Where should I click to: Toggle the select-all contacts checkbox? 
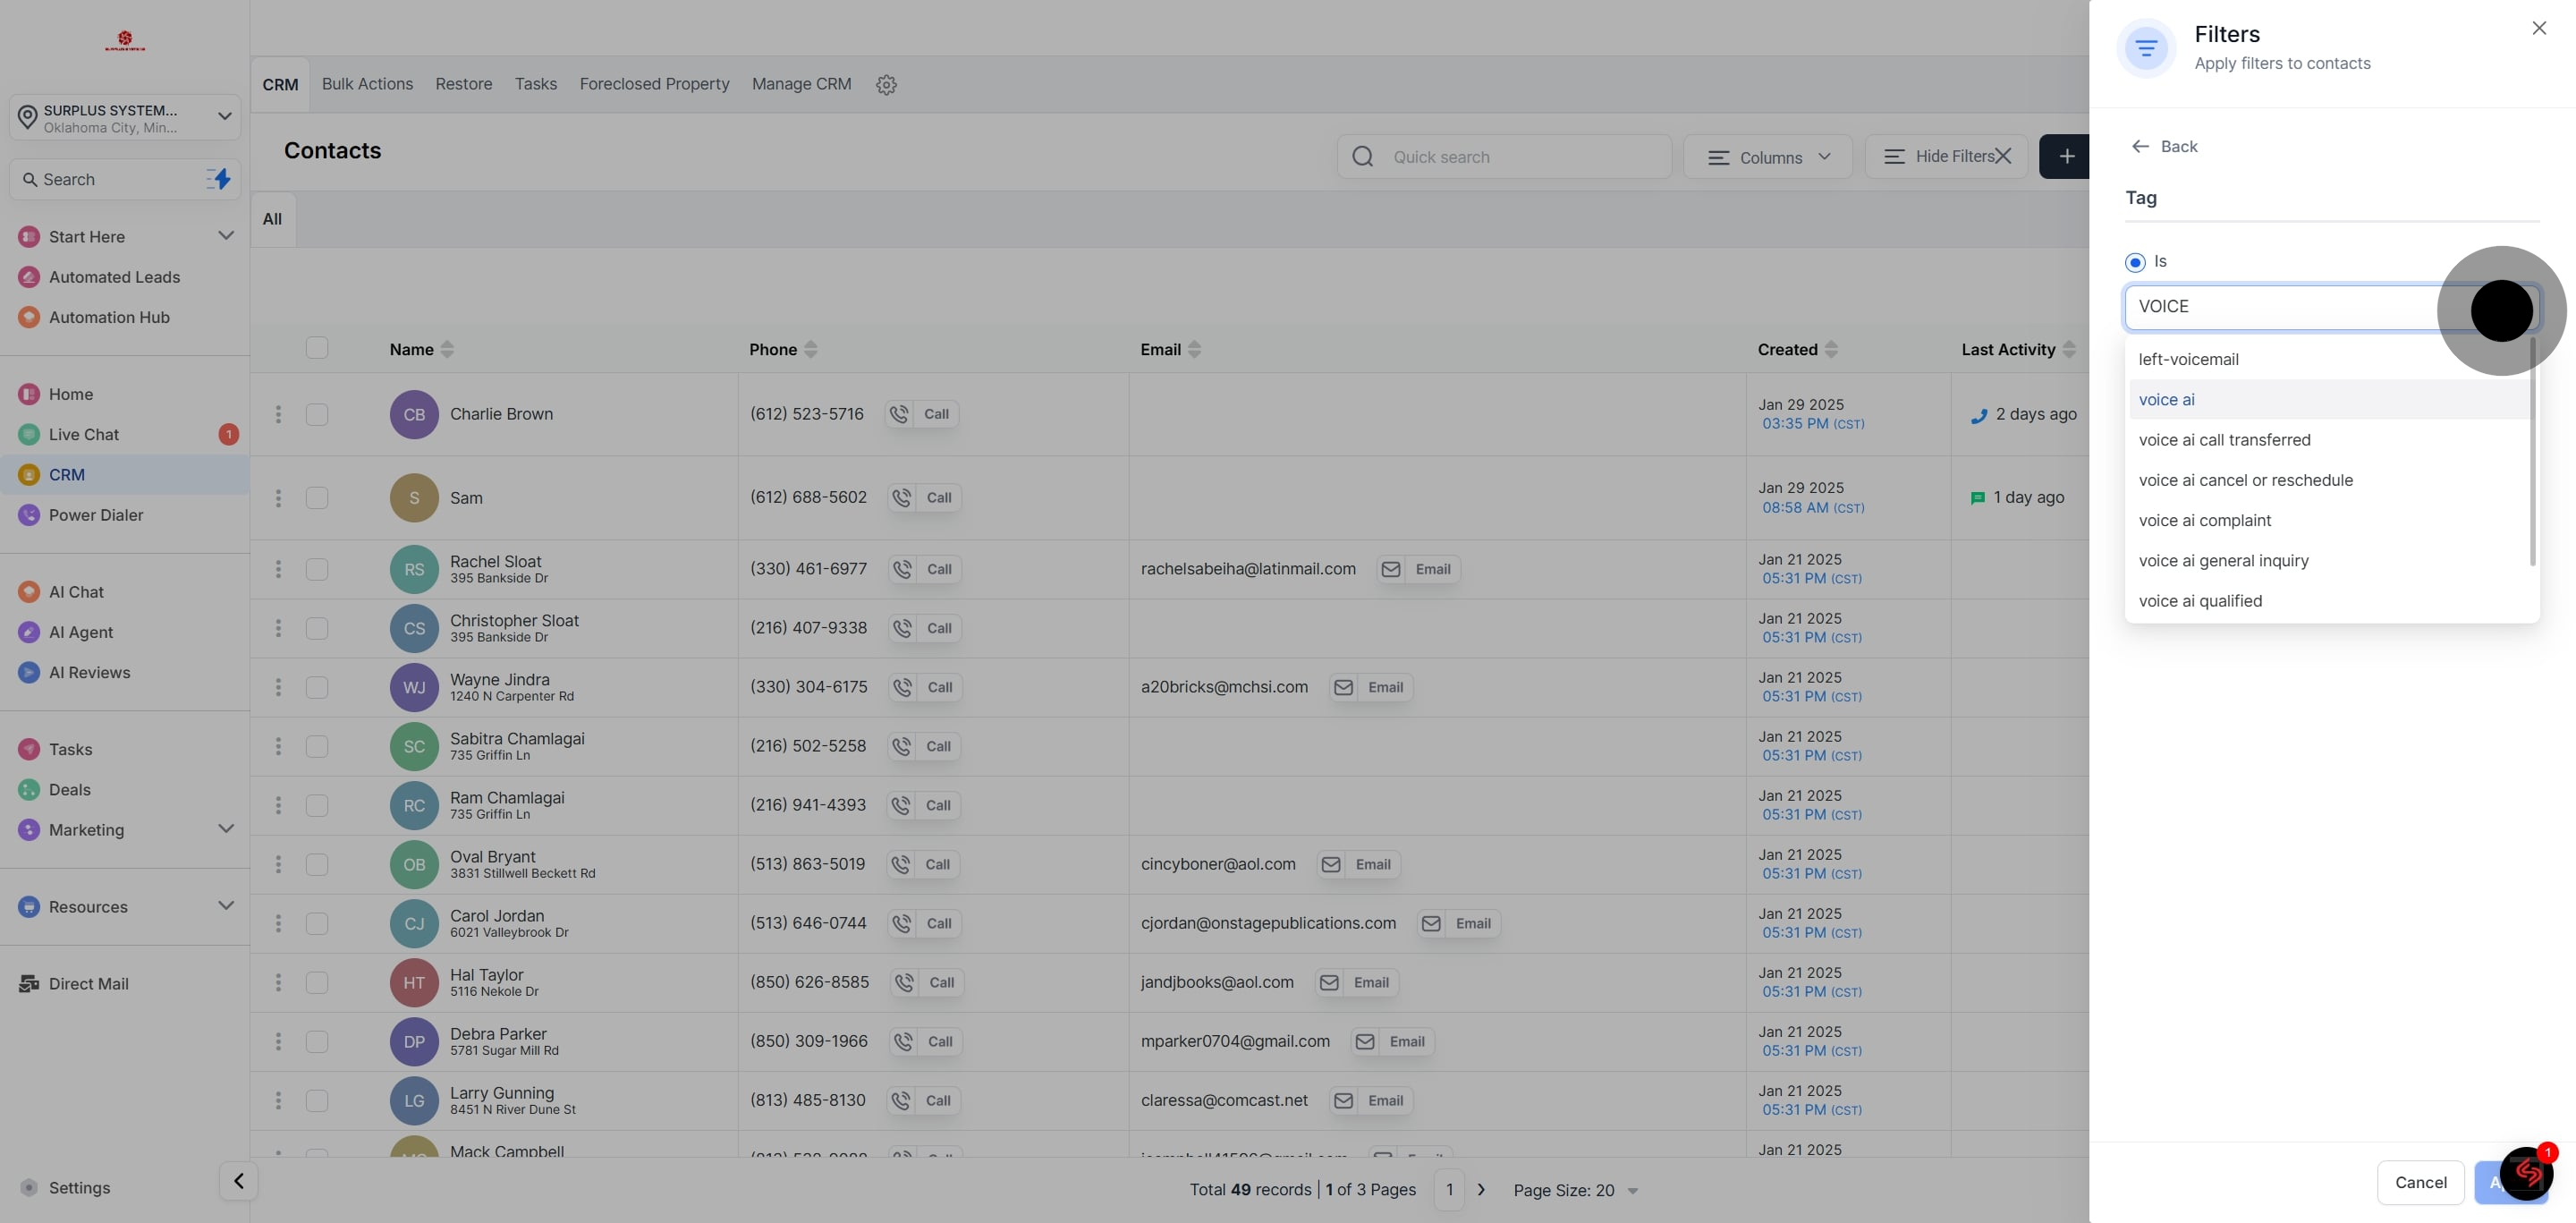(x=317, y=348)
